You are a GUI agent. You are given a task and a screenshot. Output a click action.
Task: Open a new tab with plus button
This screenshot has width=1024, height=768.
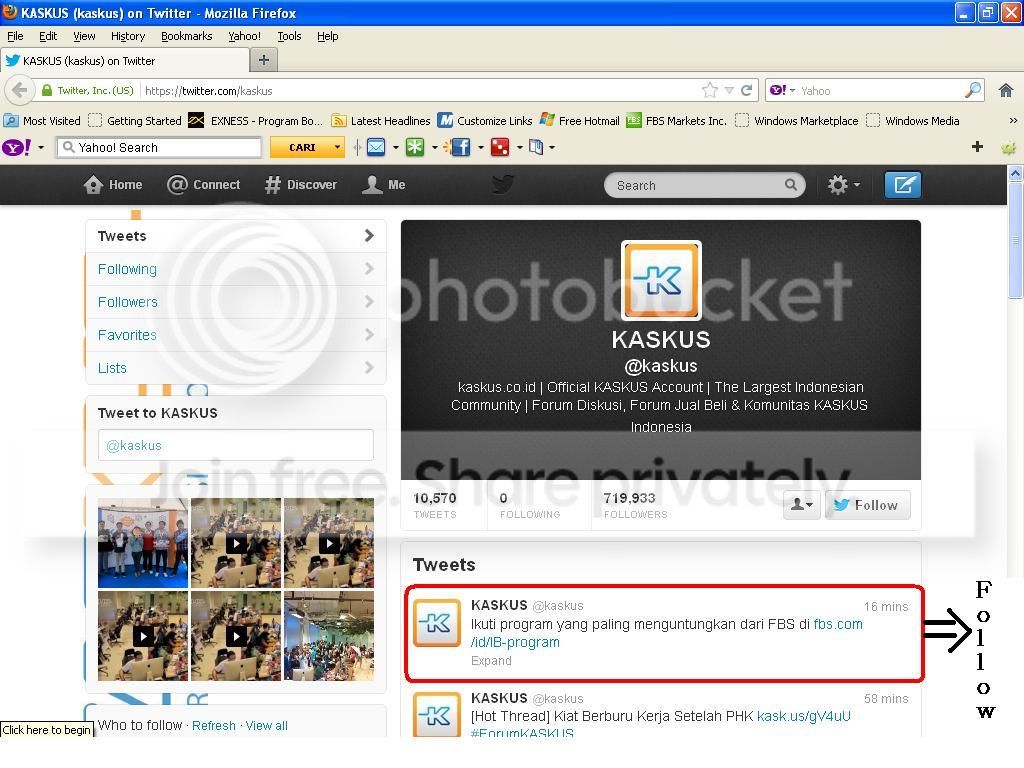point(264,60)
